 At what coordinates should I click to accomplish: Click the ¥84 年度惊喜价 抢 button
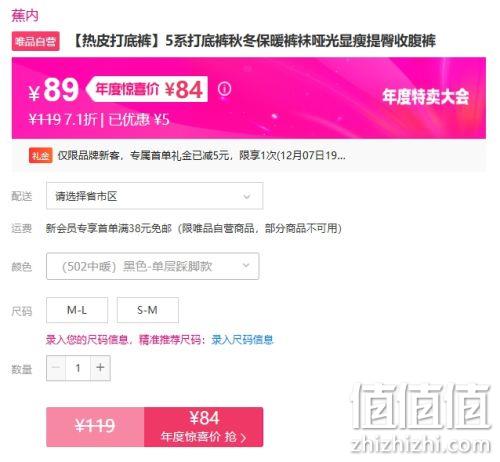pyautogui.click(x=204, y=427)
